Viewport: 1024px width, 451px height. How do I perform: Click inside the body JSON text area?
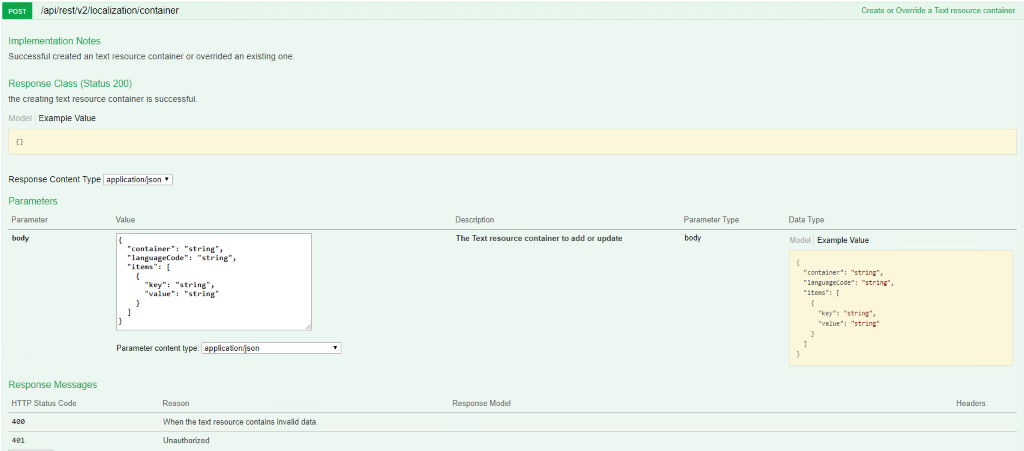click(x=213, y=281)
